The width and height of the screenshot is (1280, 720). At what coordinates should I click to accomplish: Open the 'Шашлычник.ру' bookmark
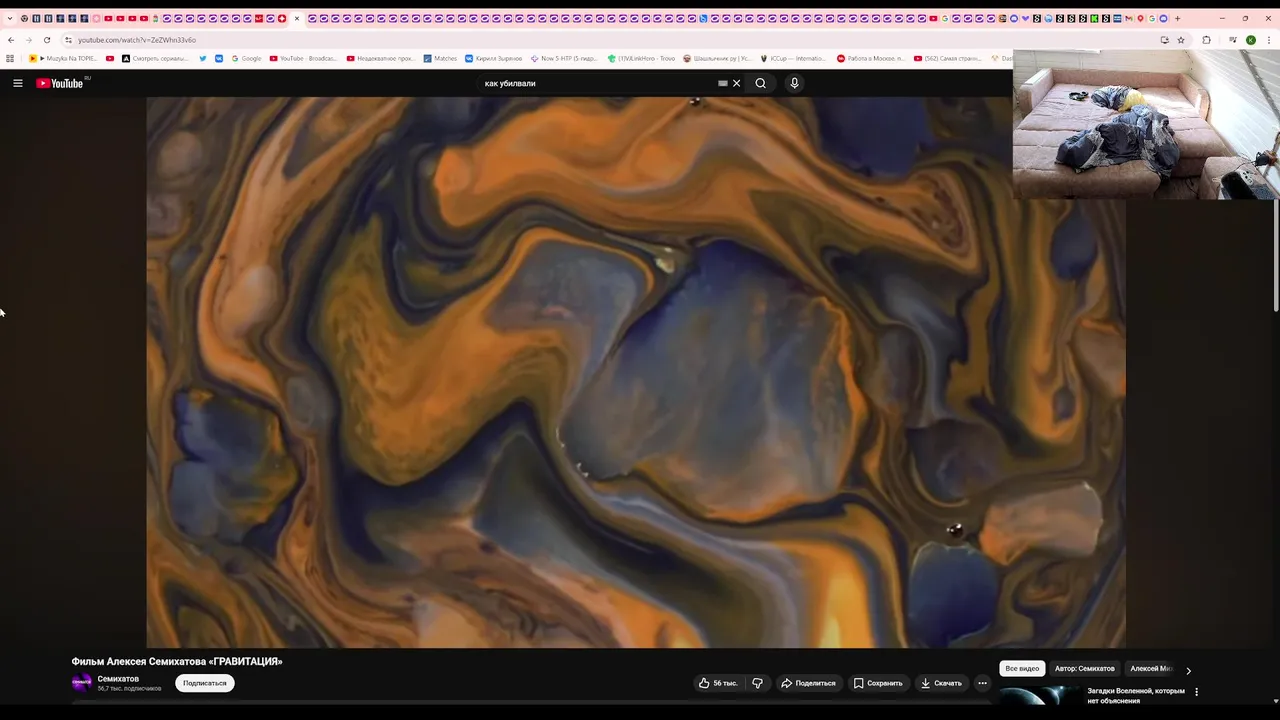tap(718, 58)
